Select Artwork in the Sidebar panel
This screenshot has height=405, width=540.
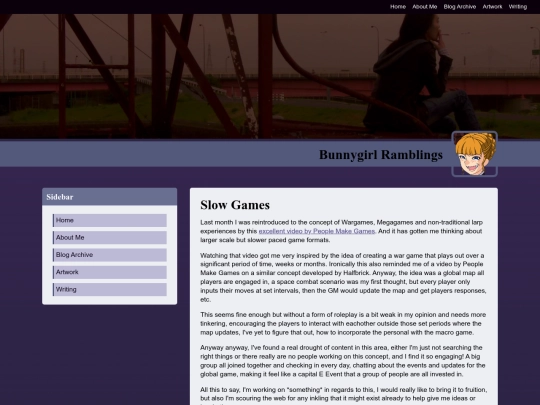tap(110, 272)
